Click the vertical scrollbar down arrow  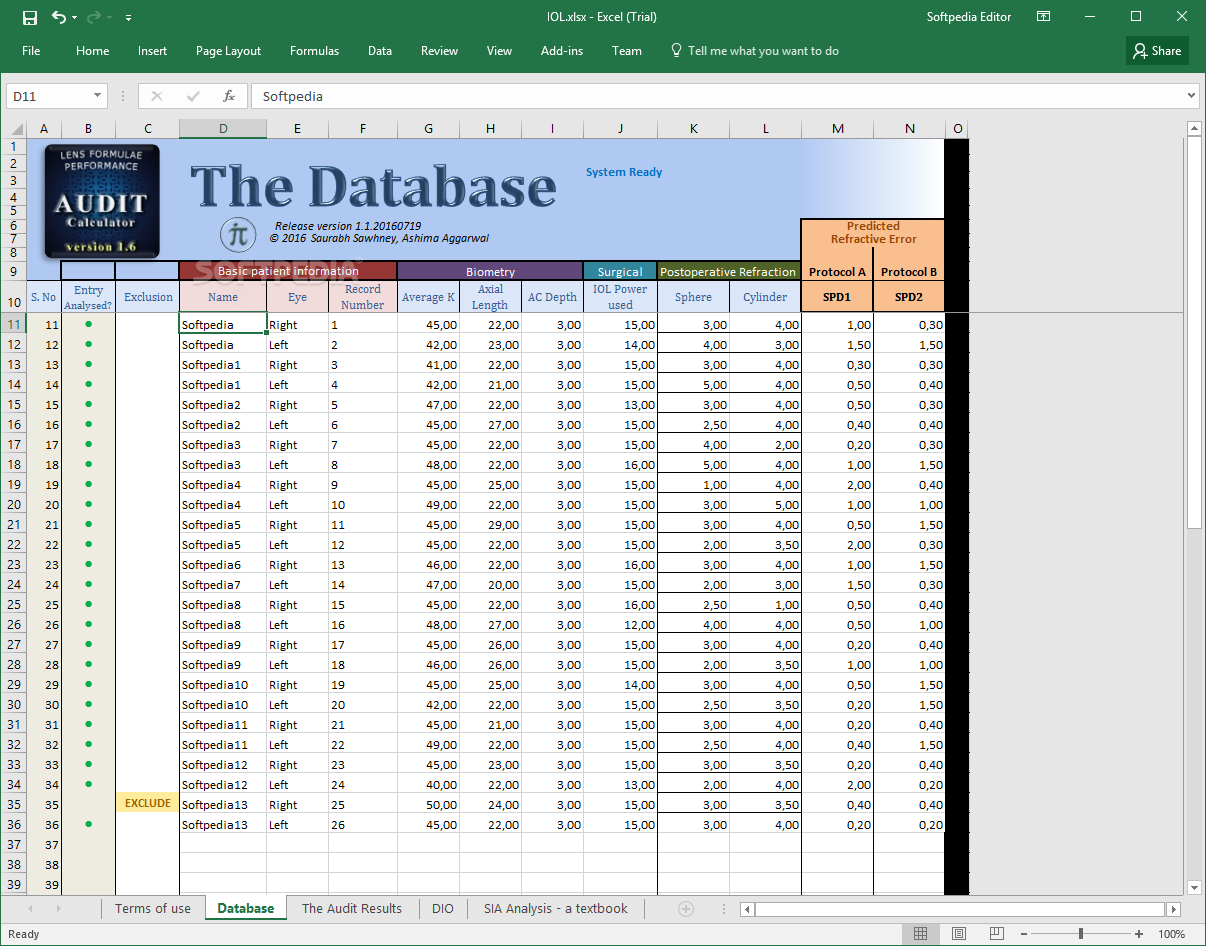pos(1194,887)
